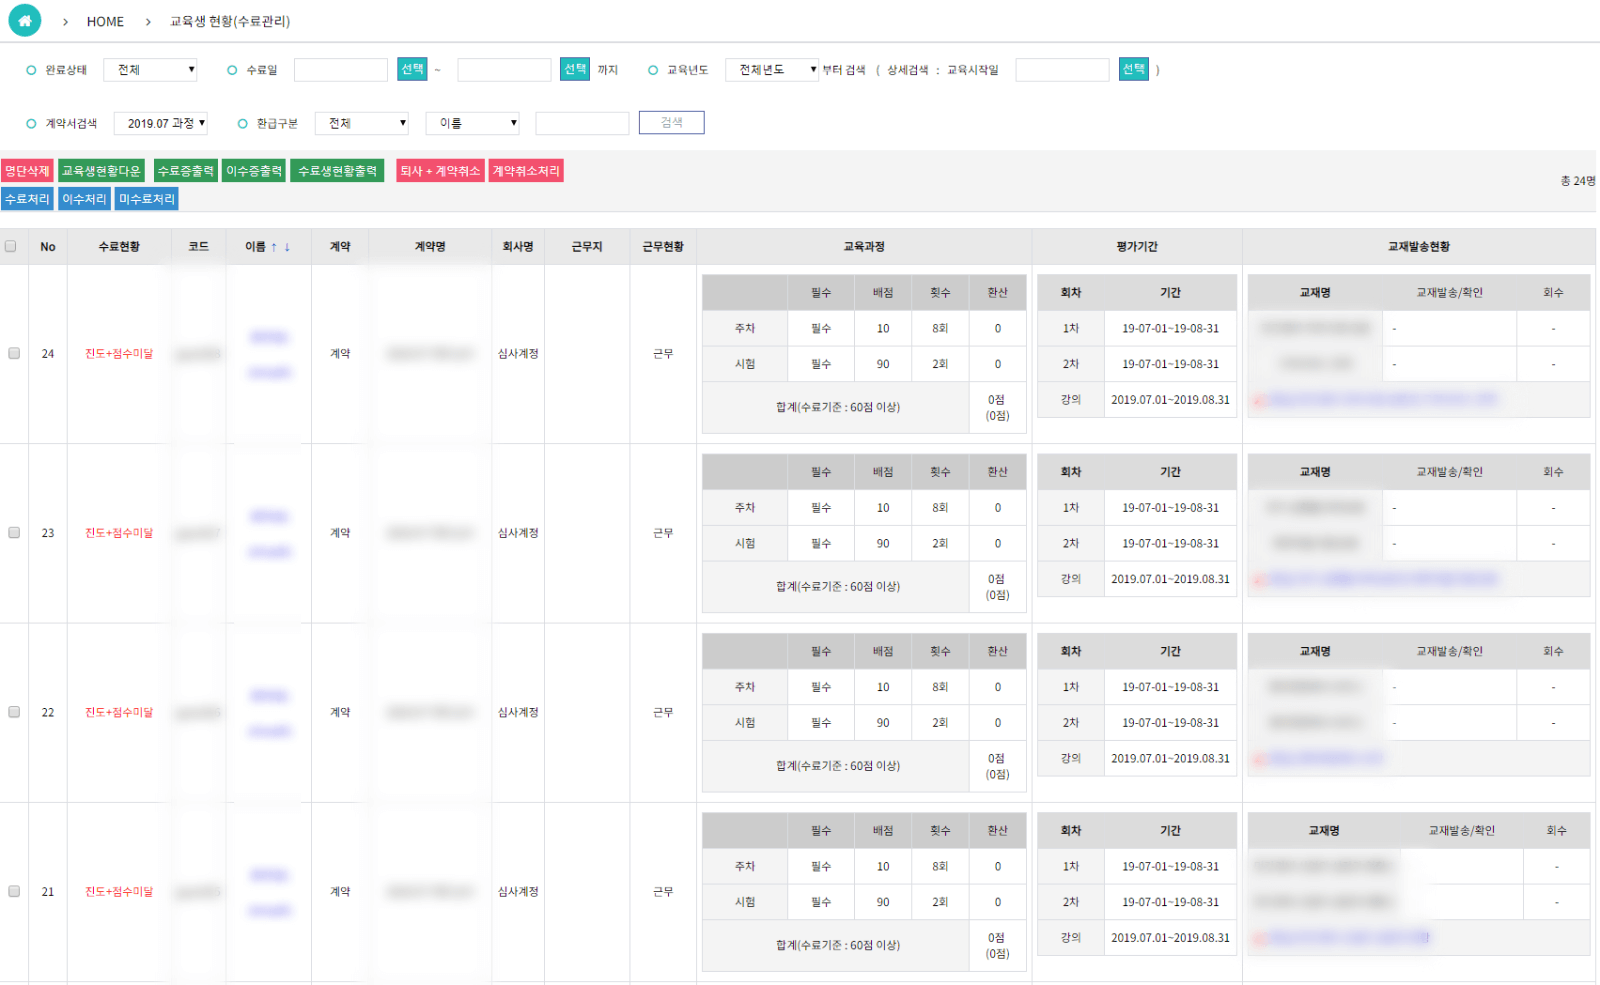Screen dimensions: 1600x985
Task: Click the 수료증출력 print button
Action: 185,171
